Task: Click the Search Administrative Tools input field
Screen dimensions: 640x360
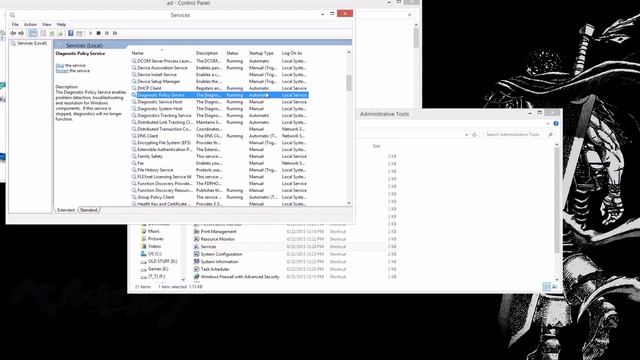Action: [518, 134]
